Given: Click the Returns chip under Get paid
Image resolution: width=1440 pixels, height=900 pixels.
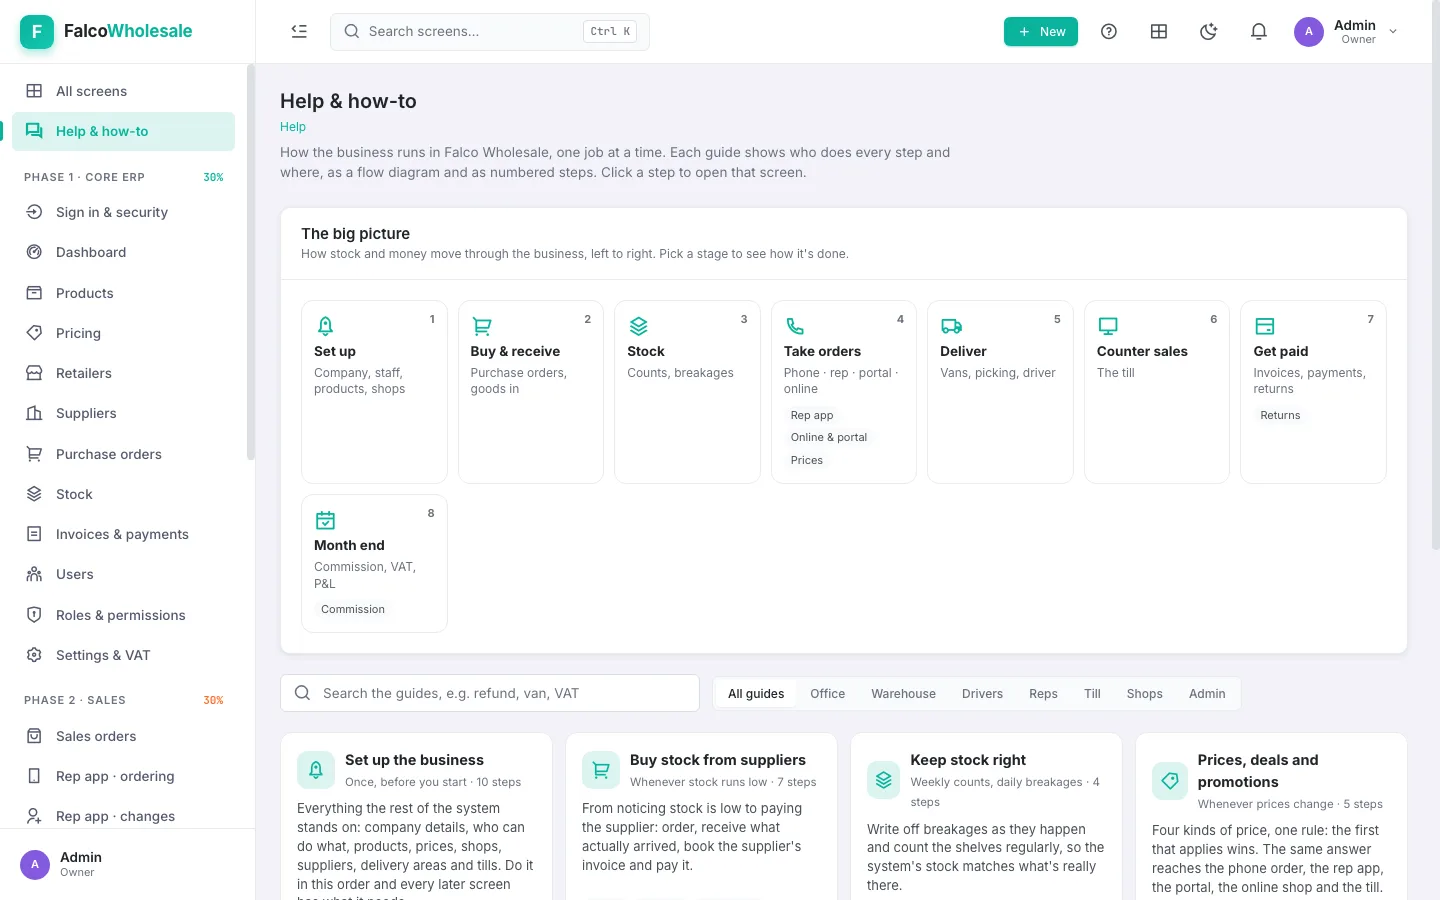Looking at the screenshot, I should pos(1280,415).
